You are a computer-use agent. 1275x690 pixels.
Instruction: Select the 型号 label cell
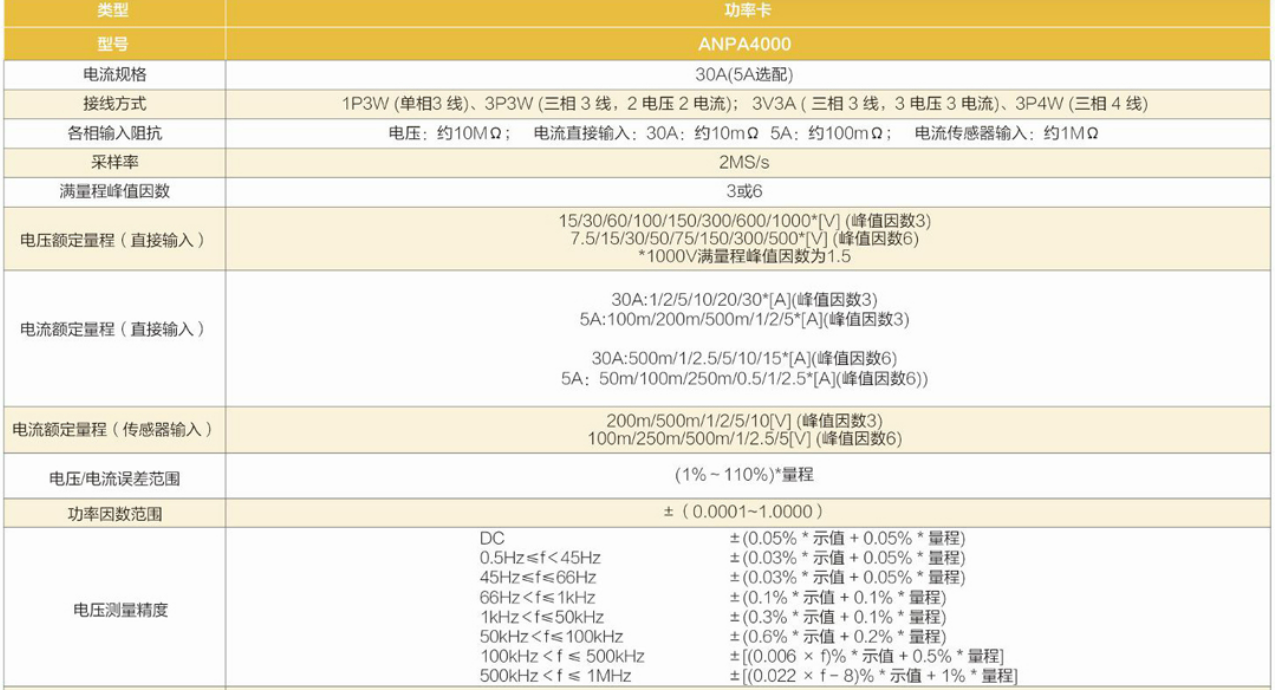click(113, 44)
